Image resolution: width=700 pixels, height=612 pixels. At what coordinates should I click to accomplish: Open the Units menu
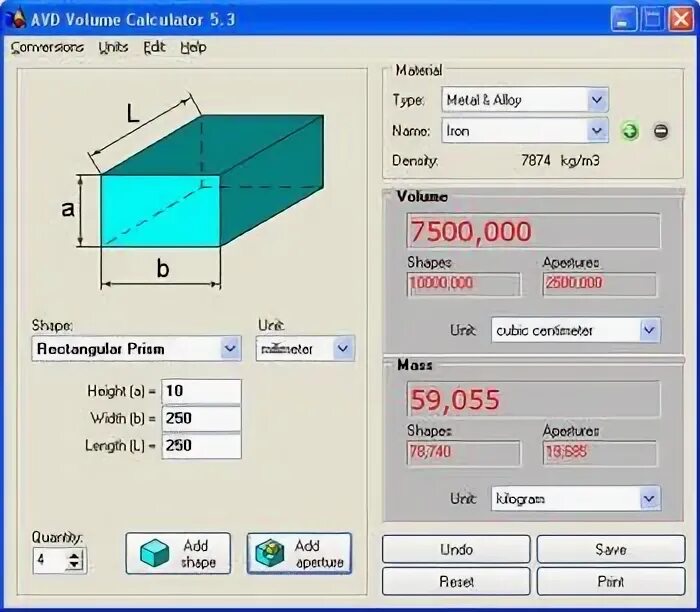(113, 47)
